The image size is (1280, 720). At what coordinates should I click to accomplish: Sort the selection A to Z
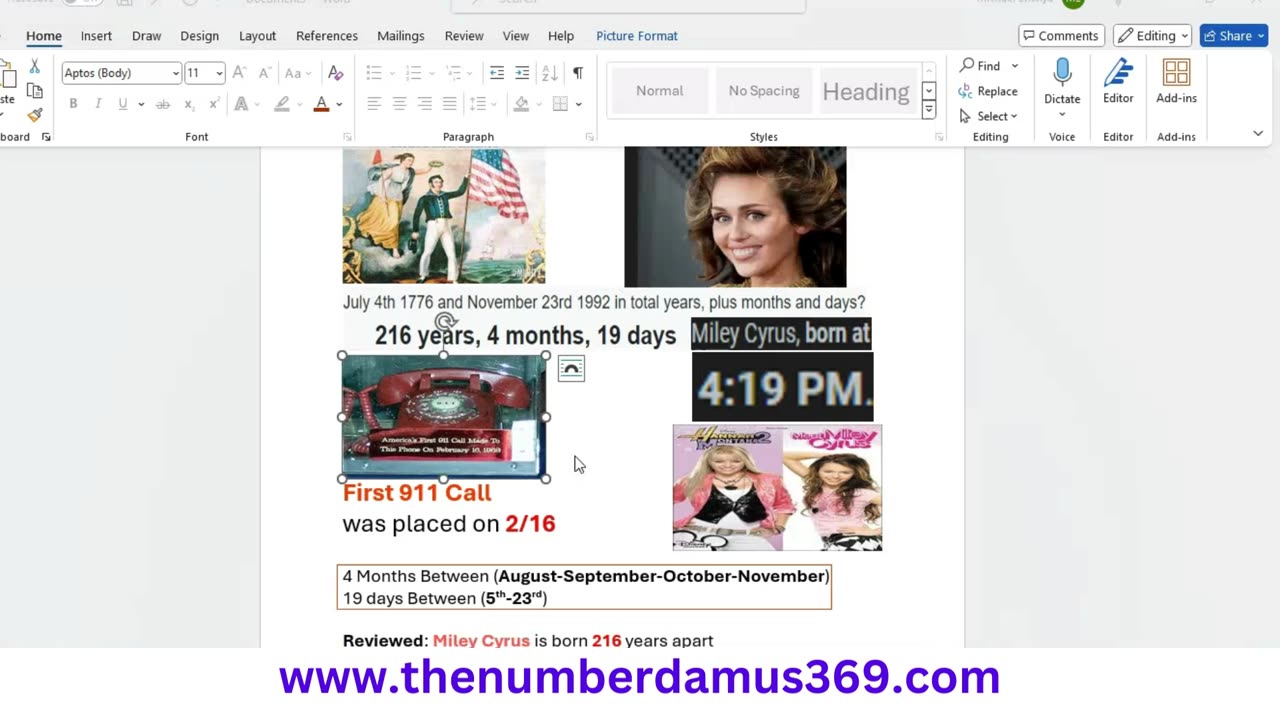[x=549, y=73]
